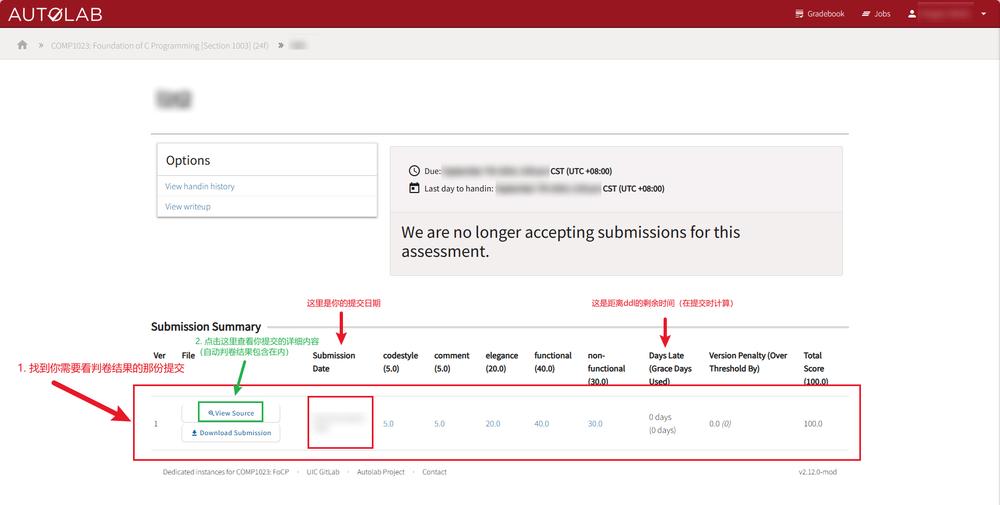Open codestyle score 5.0
The height and width of the screenshot is (505, 1000).
pyautogui.click(x=388, y=423)
